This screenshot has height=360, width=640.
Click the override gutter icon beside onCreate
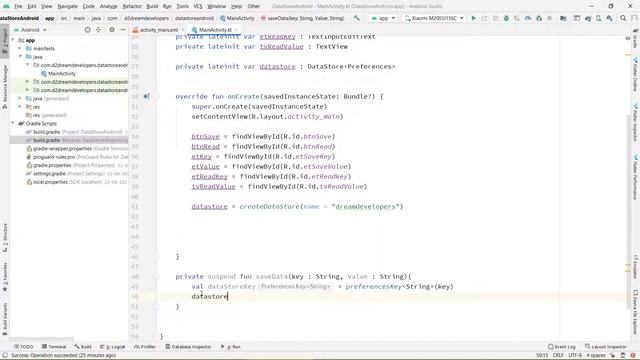[146, 97]
